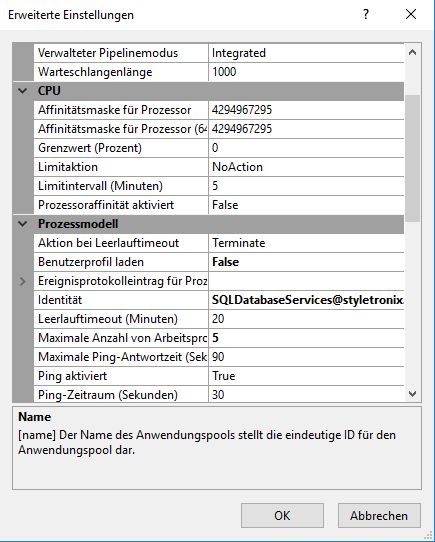The height and width of the screenshot is (542, 435).
Task: Click the help question mark icon
Action: point(365,15)
